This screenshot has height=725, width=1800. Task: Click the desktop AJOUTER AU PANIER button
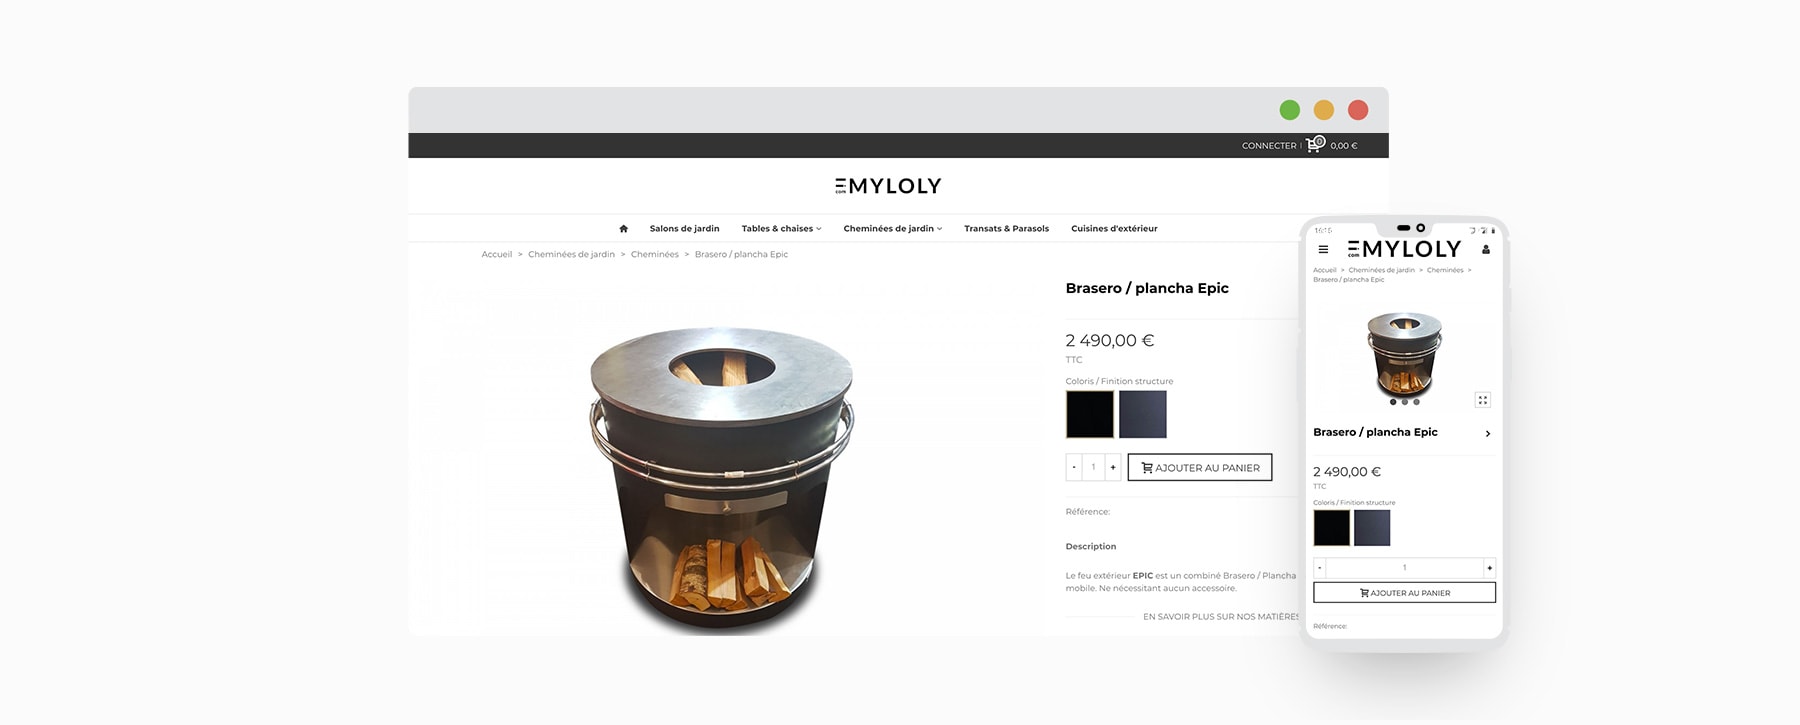[1200, 467]
